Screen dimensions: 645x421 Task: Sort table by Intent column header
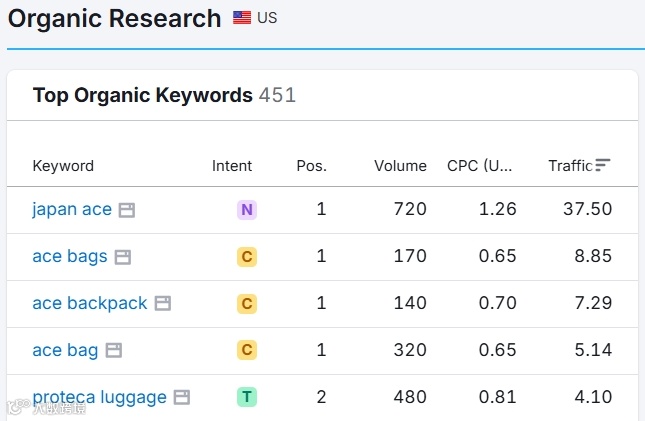pyautogui.click(x=232, y=166)
